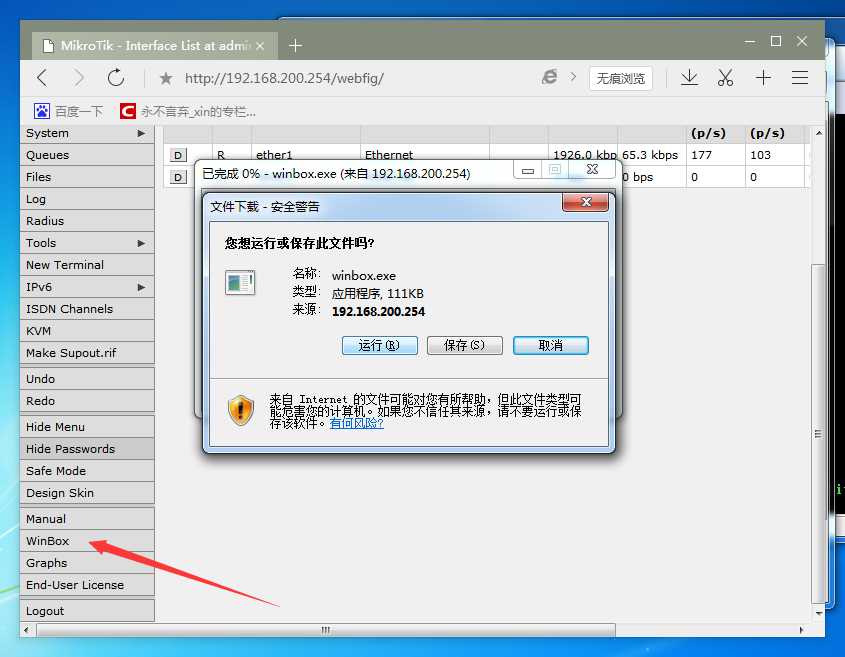This screenshot has width=845, height=657.
Task: Expand the Tools submenu arrow
Action: click(141, 243)
